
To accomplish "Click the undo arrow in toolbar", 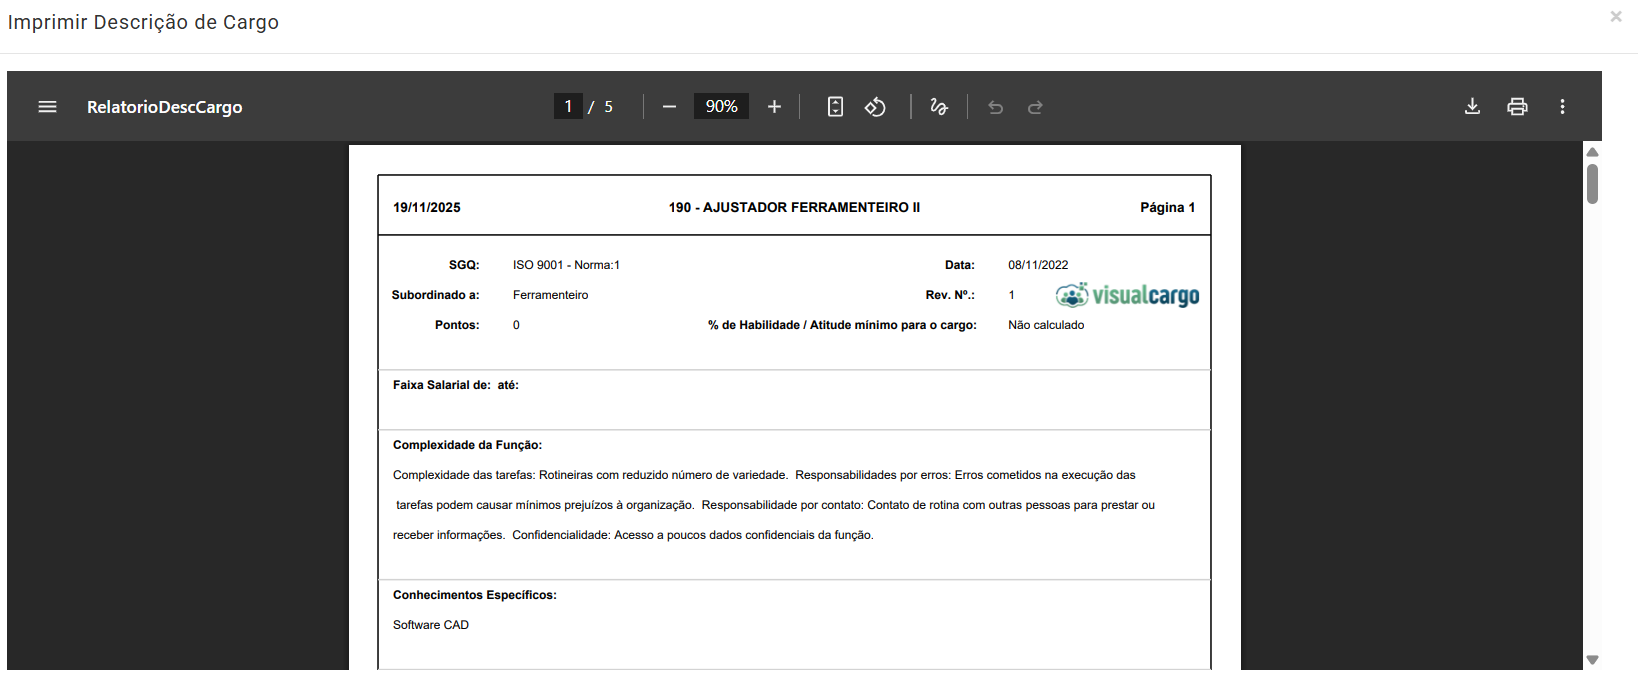I will (995, 107).
